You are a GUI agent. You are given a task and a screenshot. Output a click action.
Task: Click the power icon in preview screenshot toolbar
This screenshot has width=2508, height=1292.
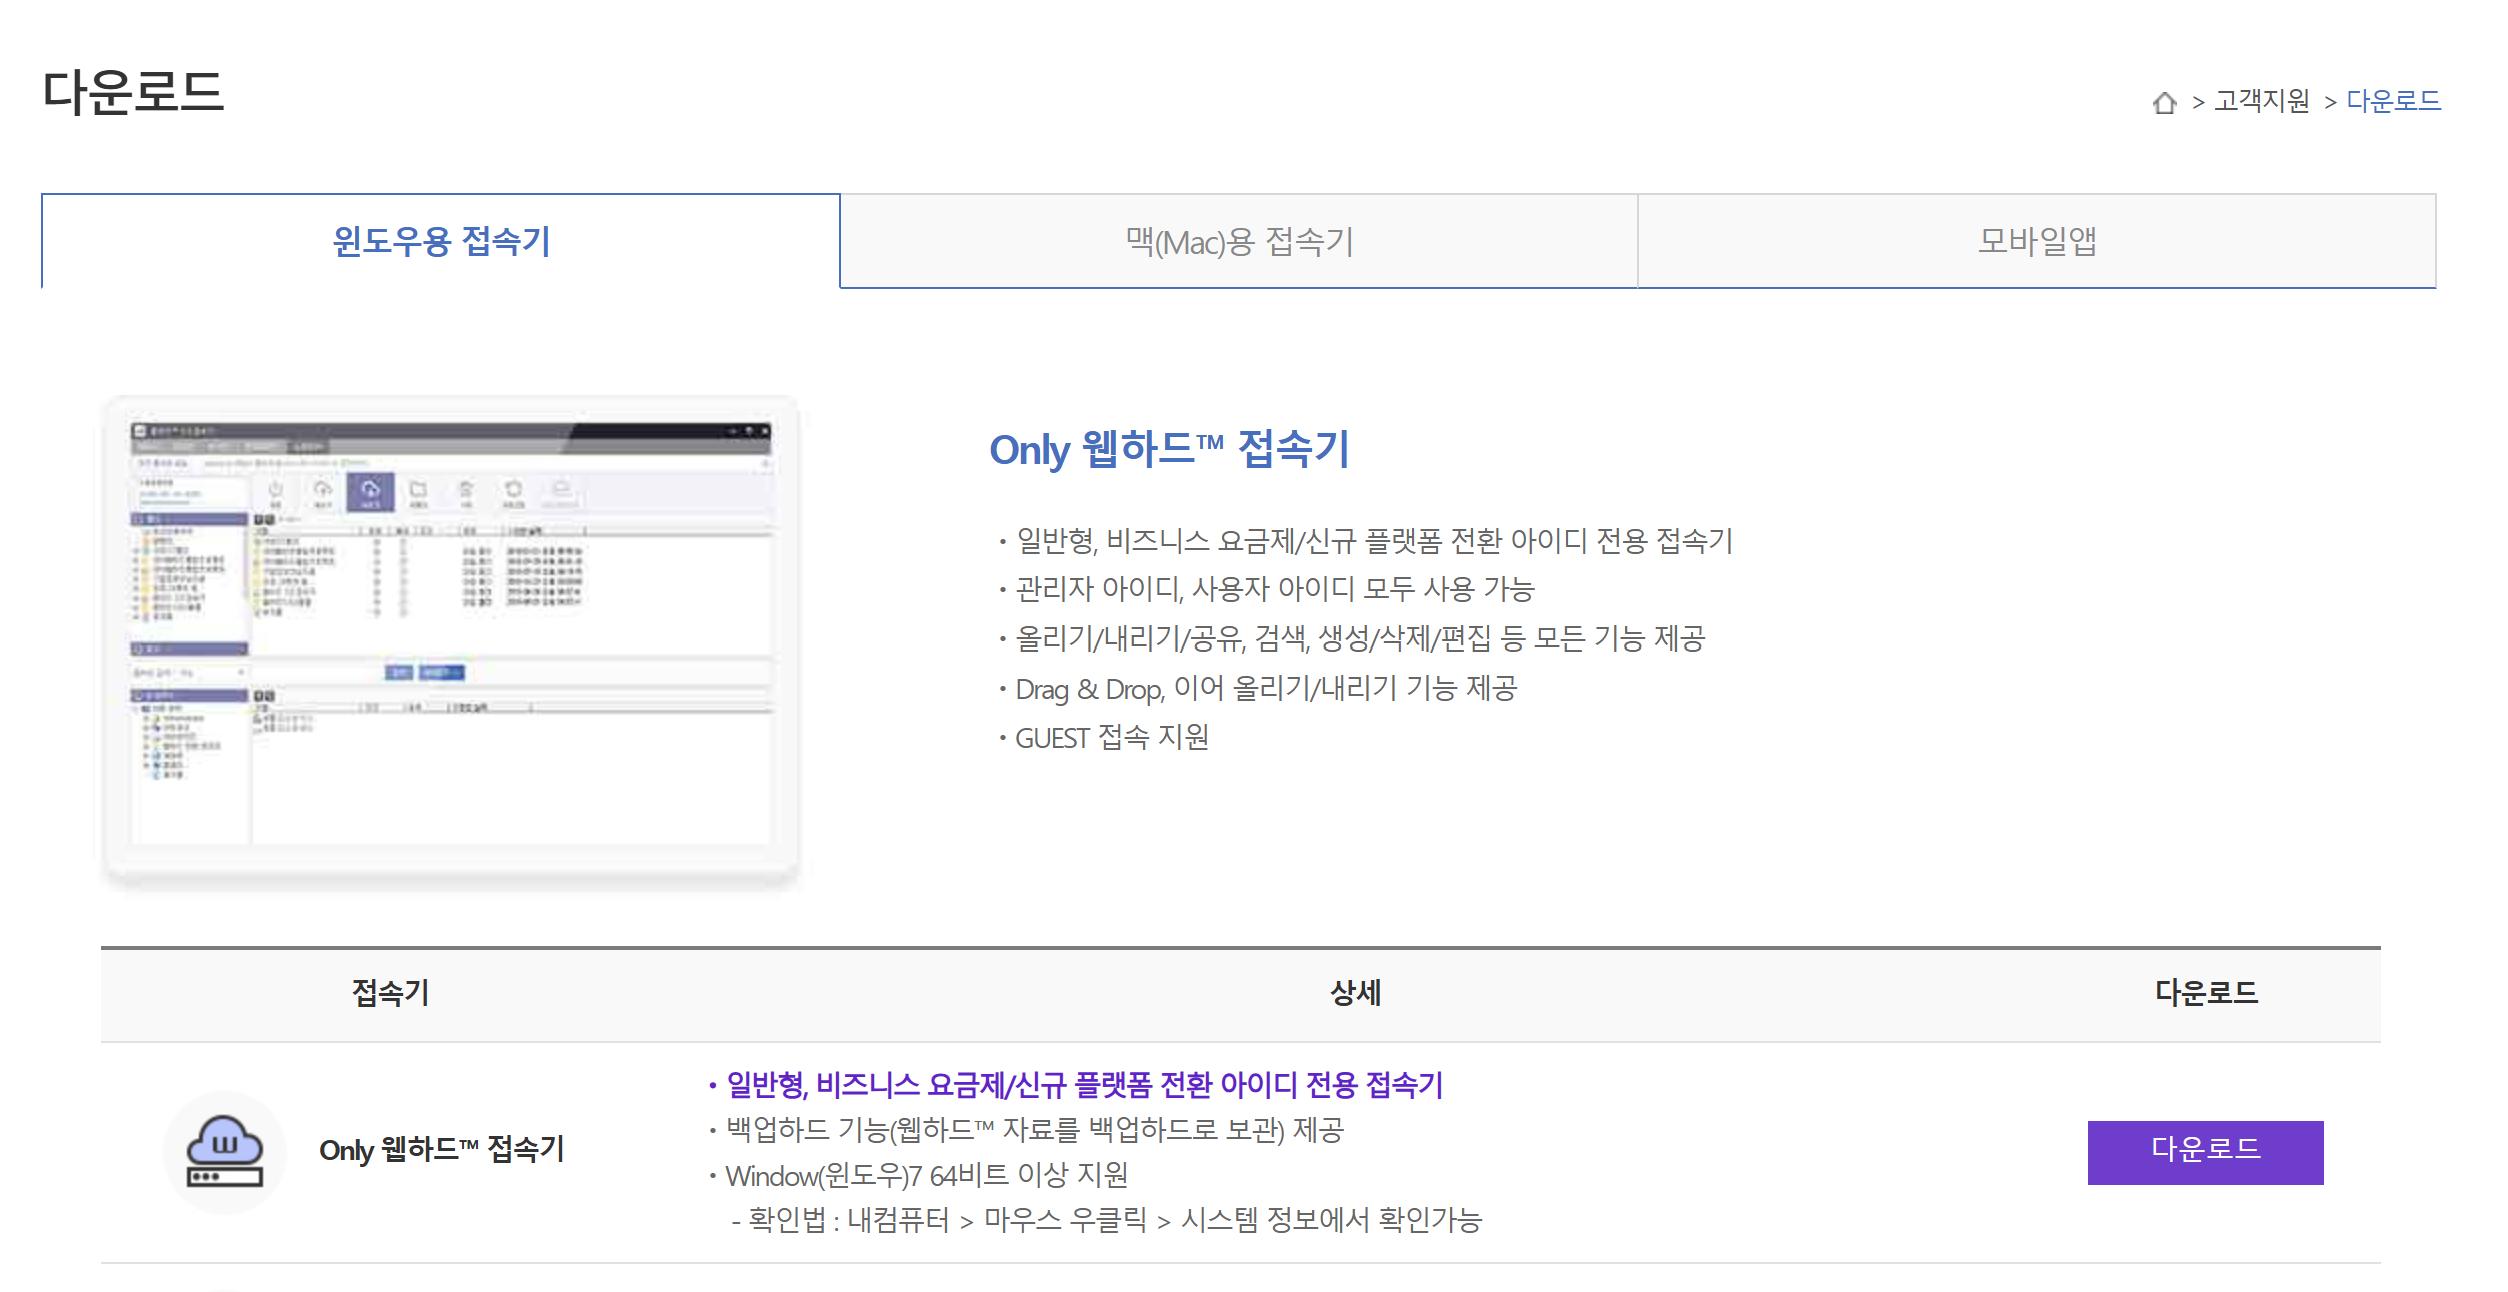pos(276,490)
